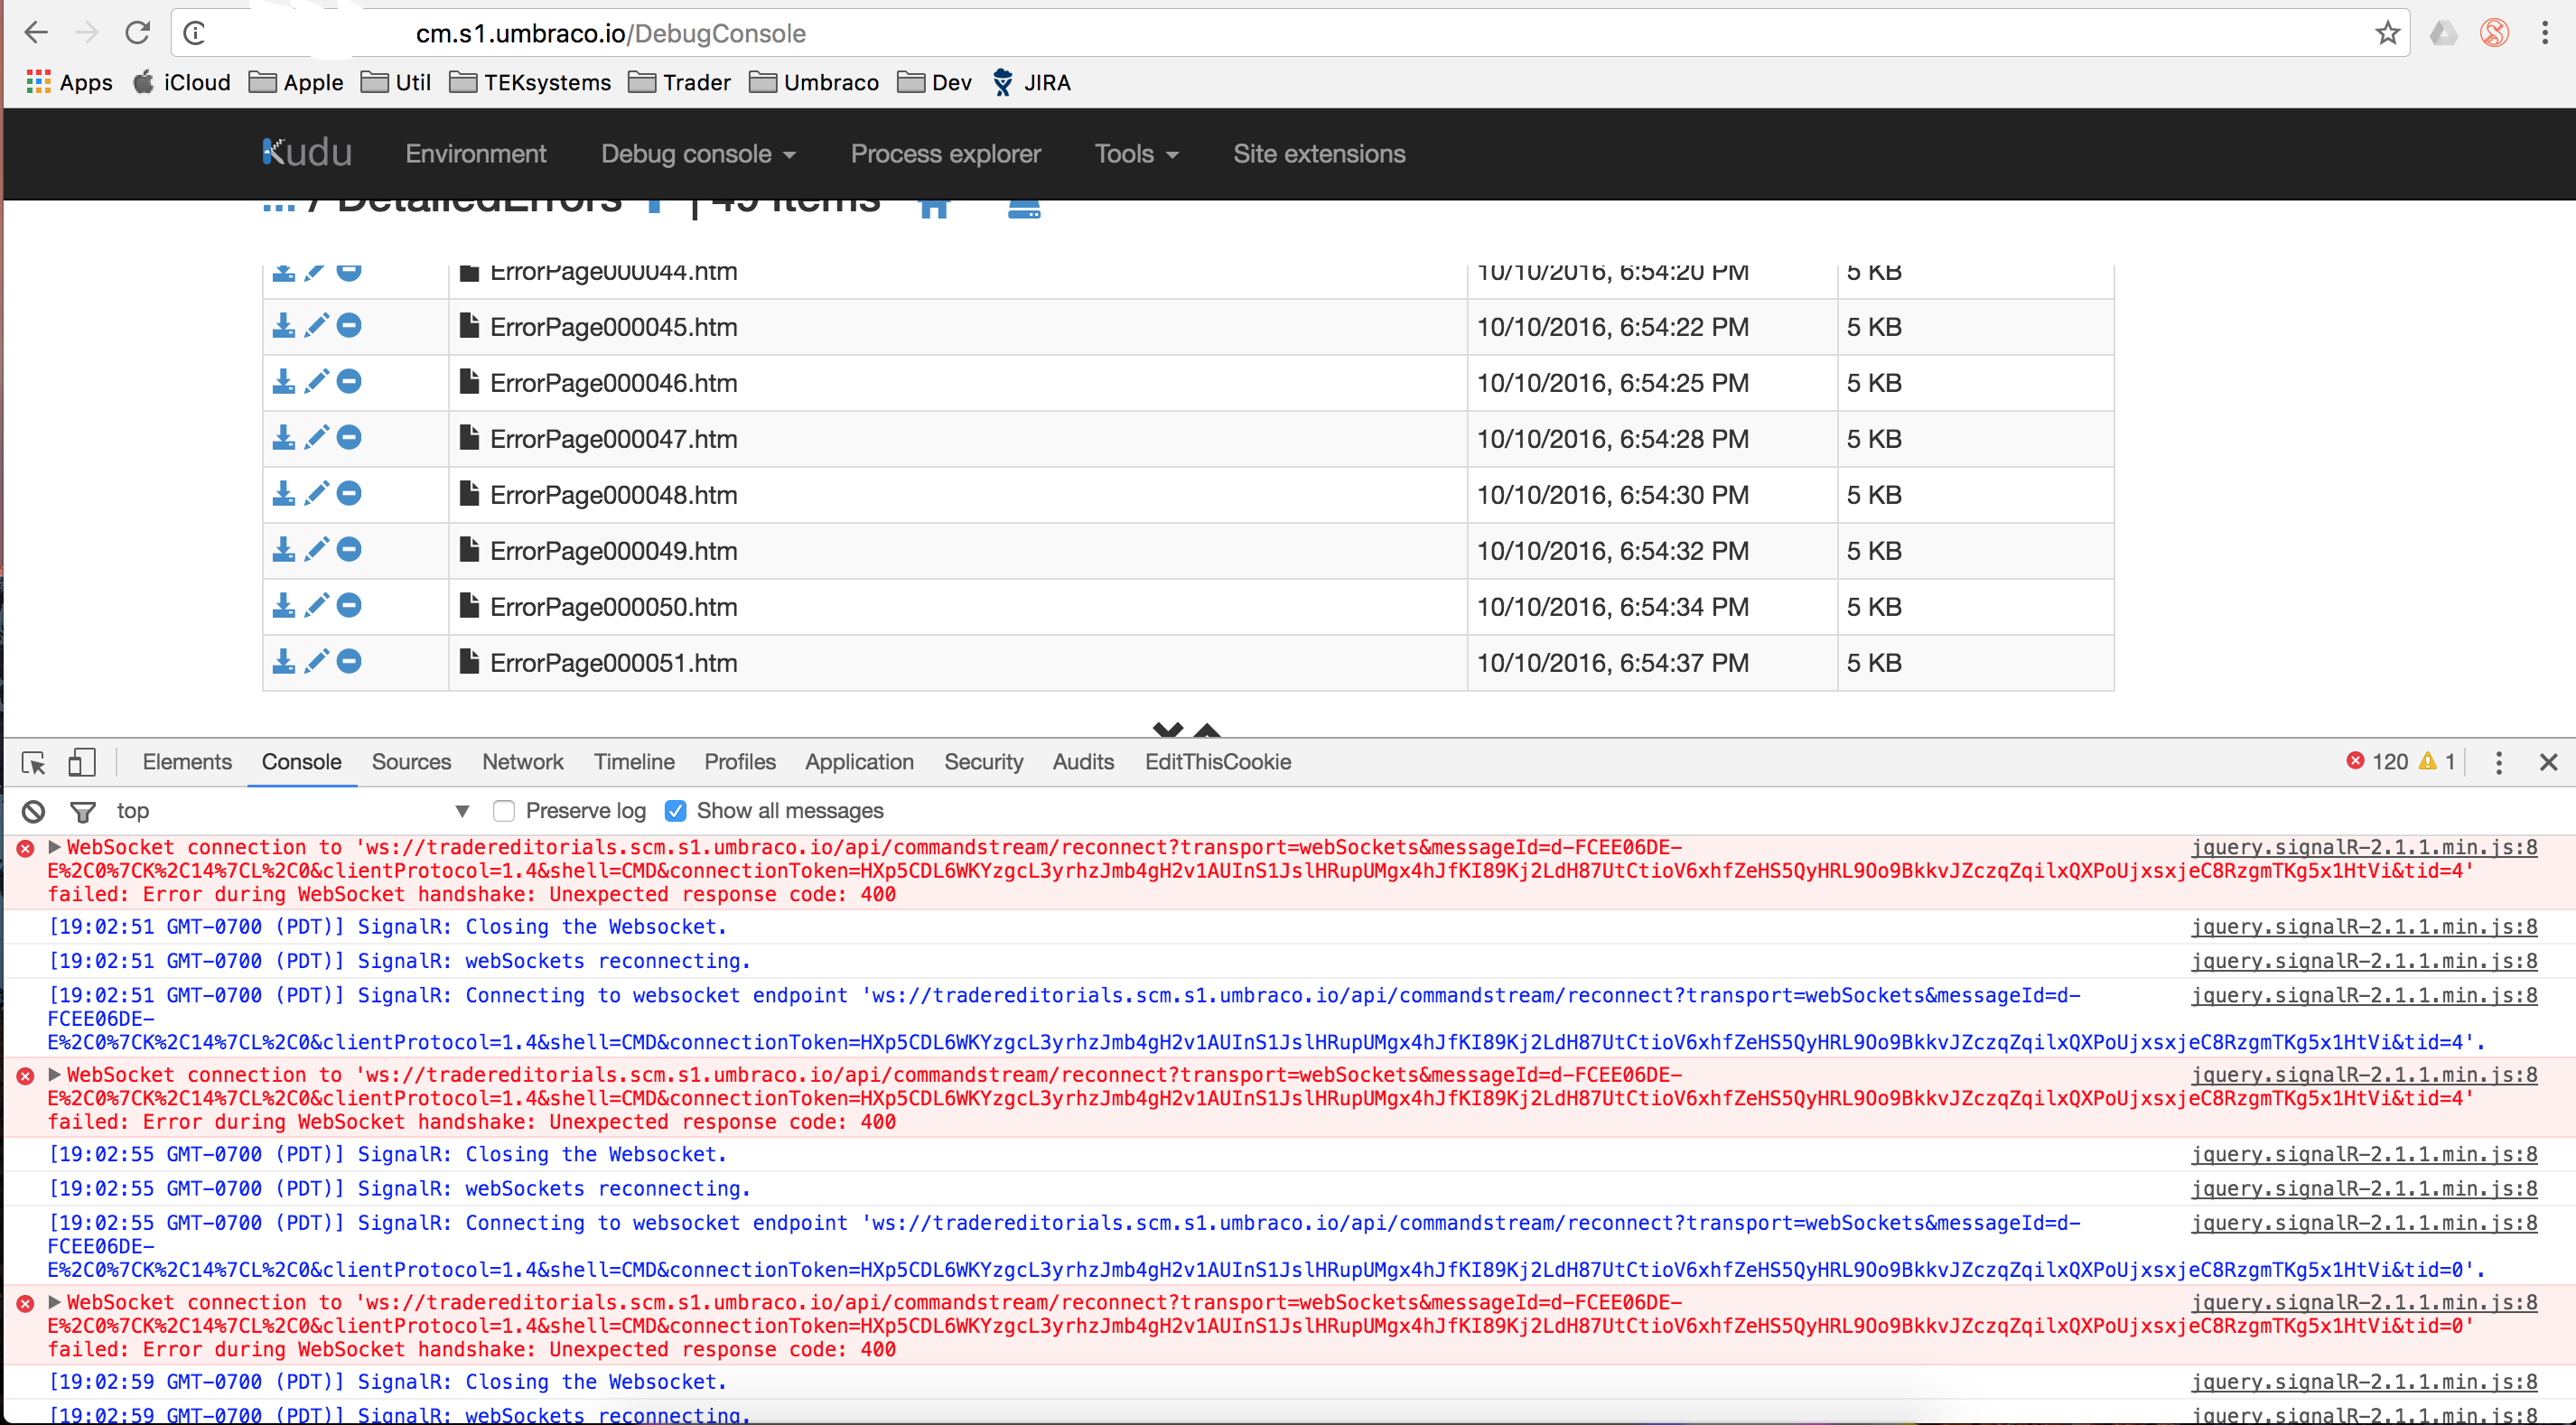Download ErrorPage000045.htm file
This screenshot has width=2576, height=1425.
(284, 326)
